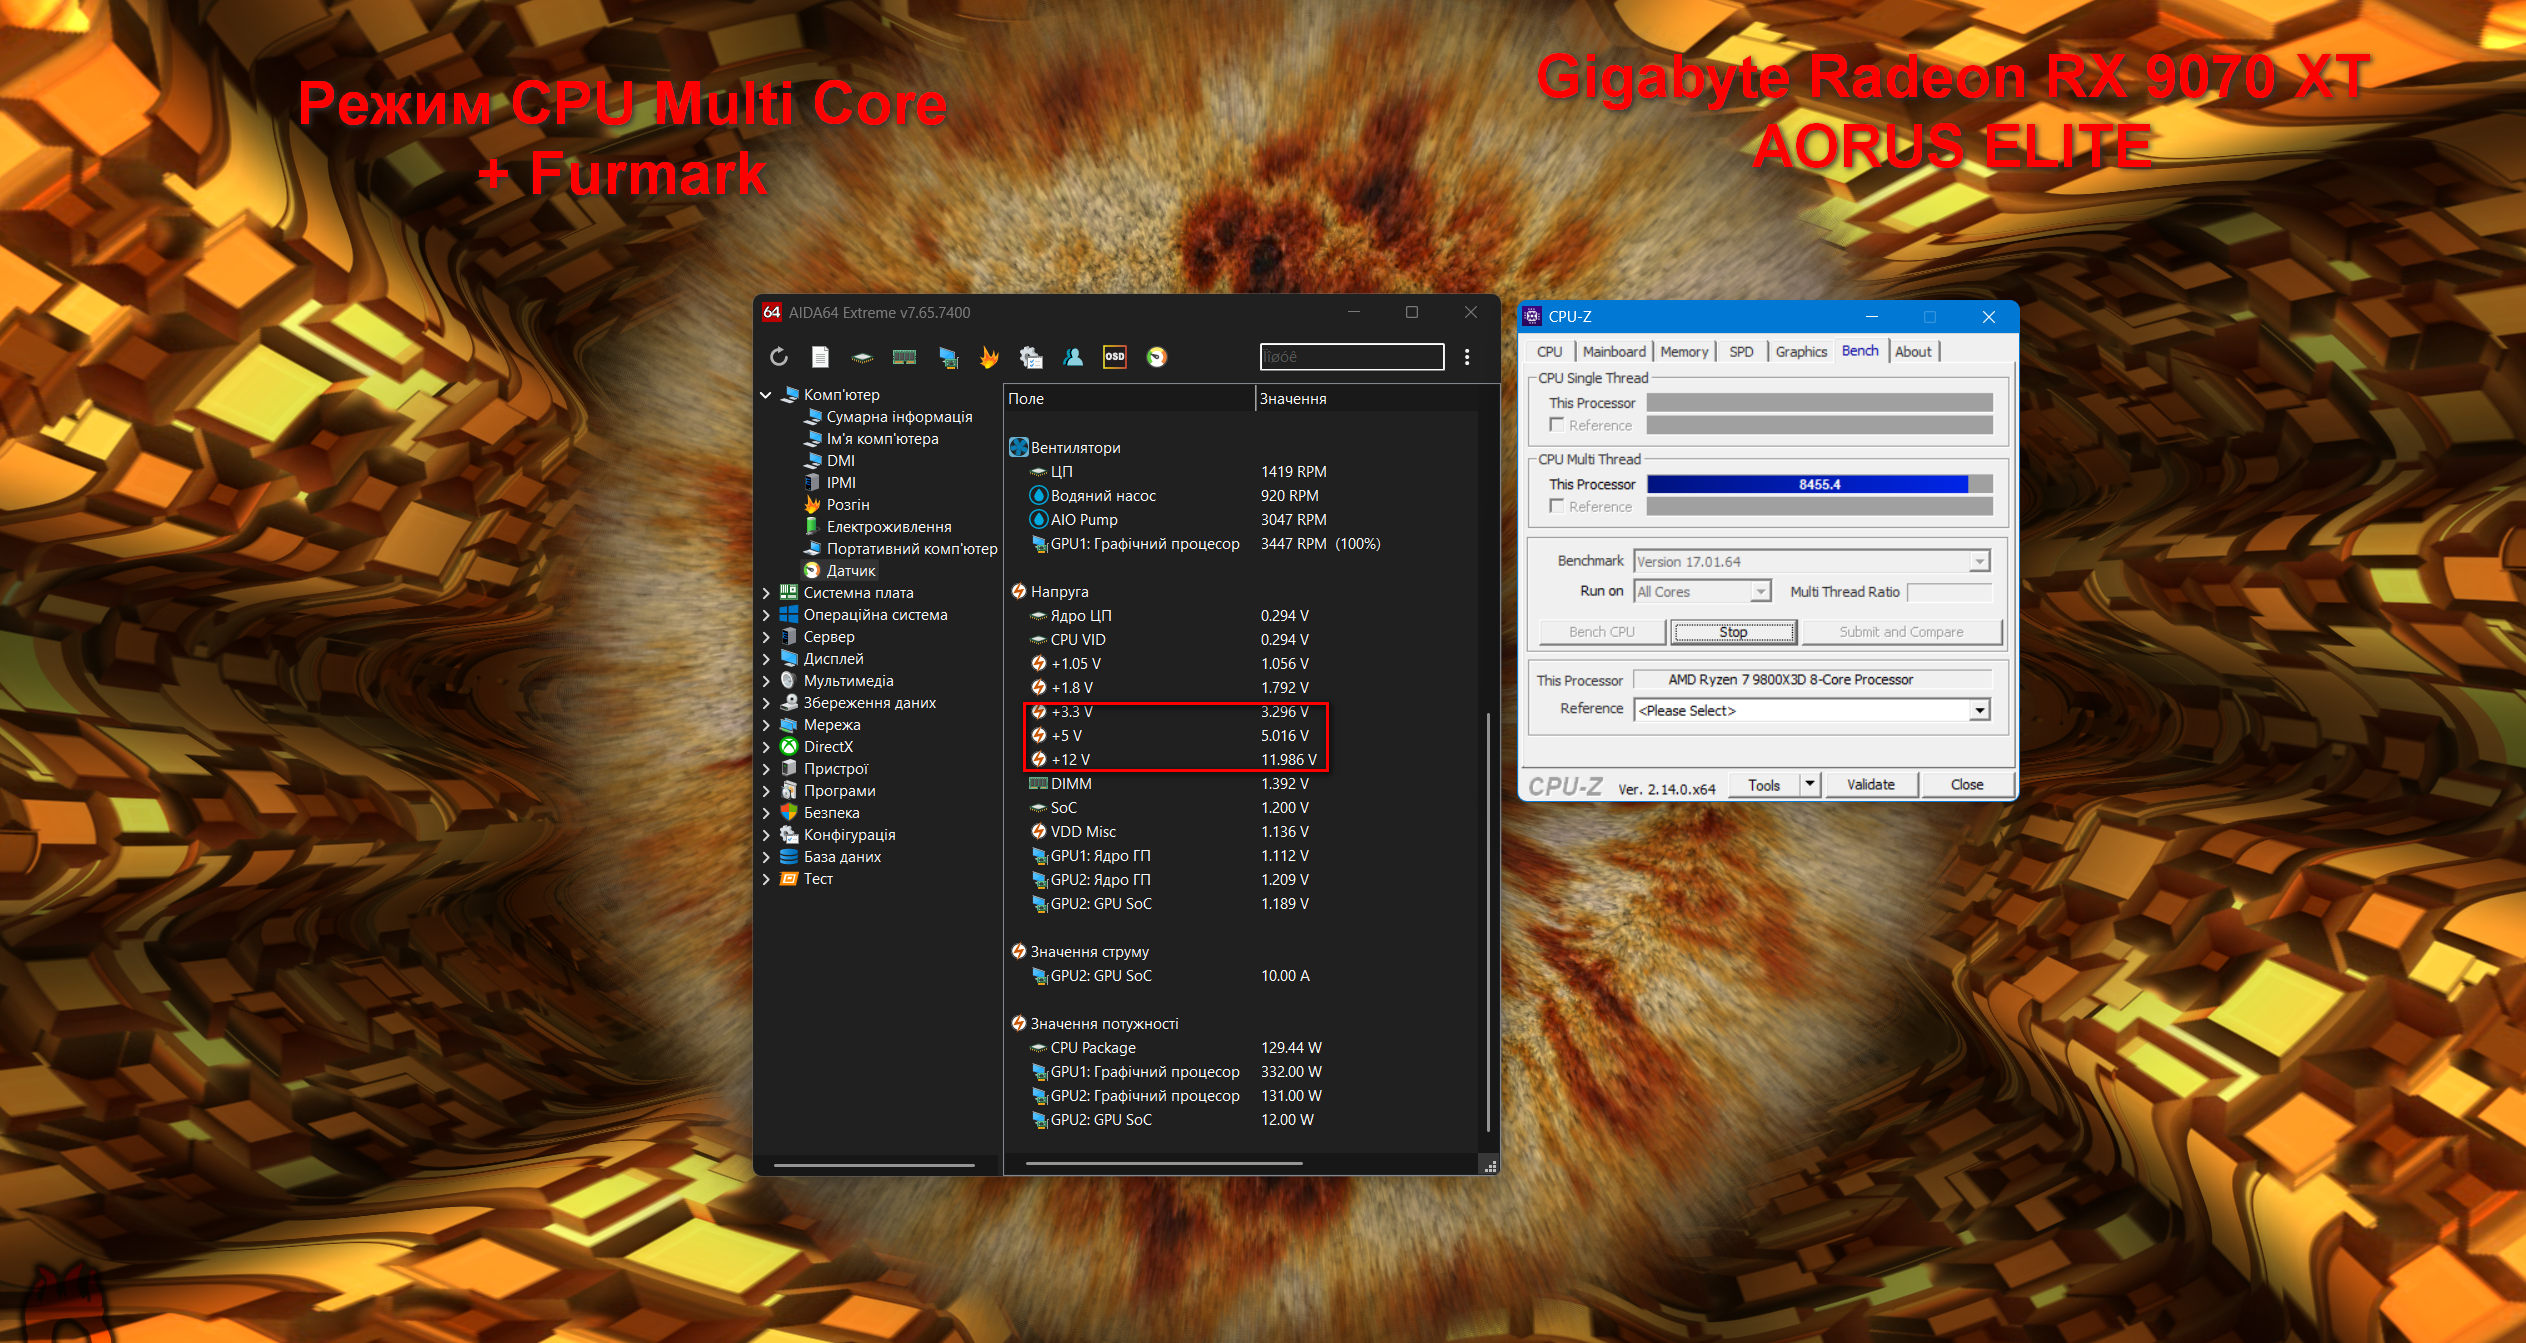Open the OSD panel icon

[1114, 357]
